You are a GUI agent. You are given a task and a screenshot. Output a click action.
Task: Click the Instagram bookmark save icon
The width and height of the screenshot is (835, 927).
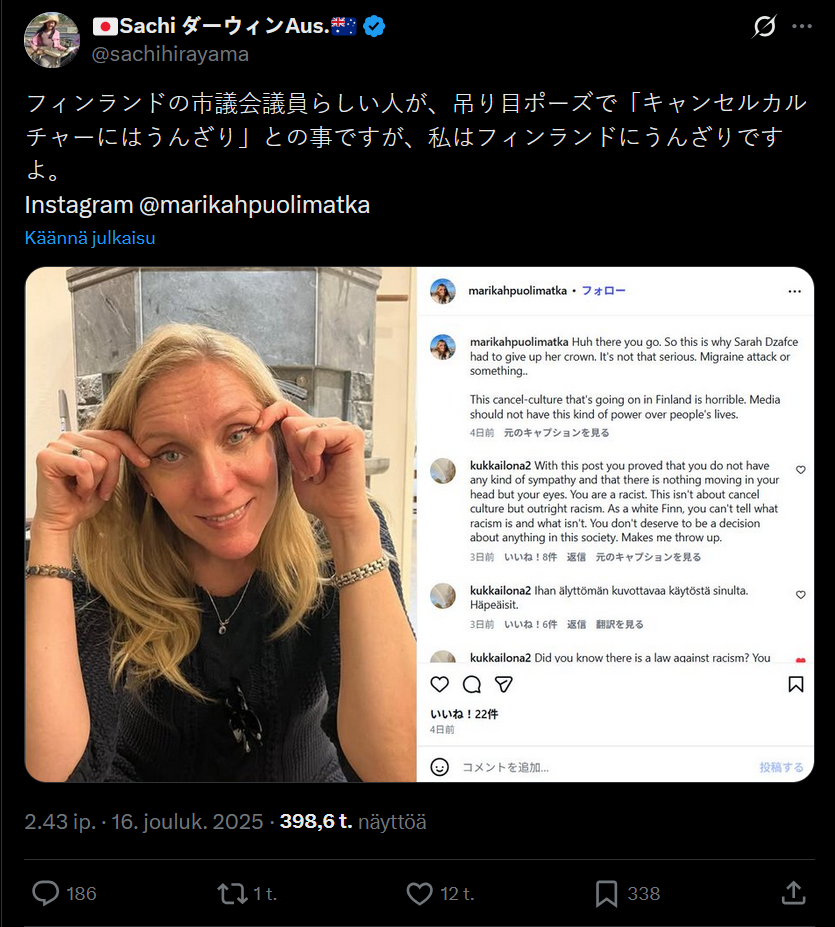pyautogui.click(x=795, y=684)
